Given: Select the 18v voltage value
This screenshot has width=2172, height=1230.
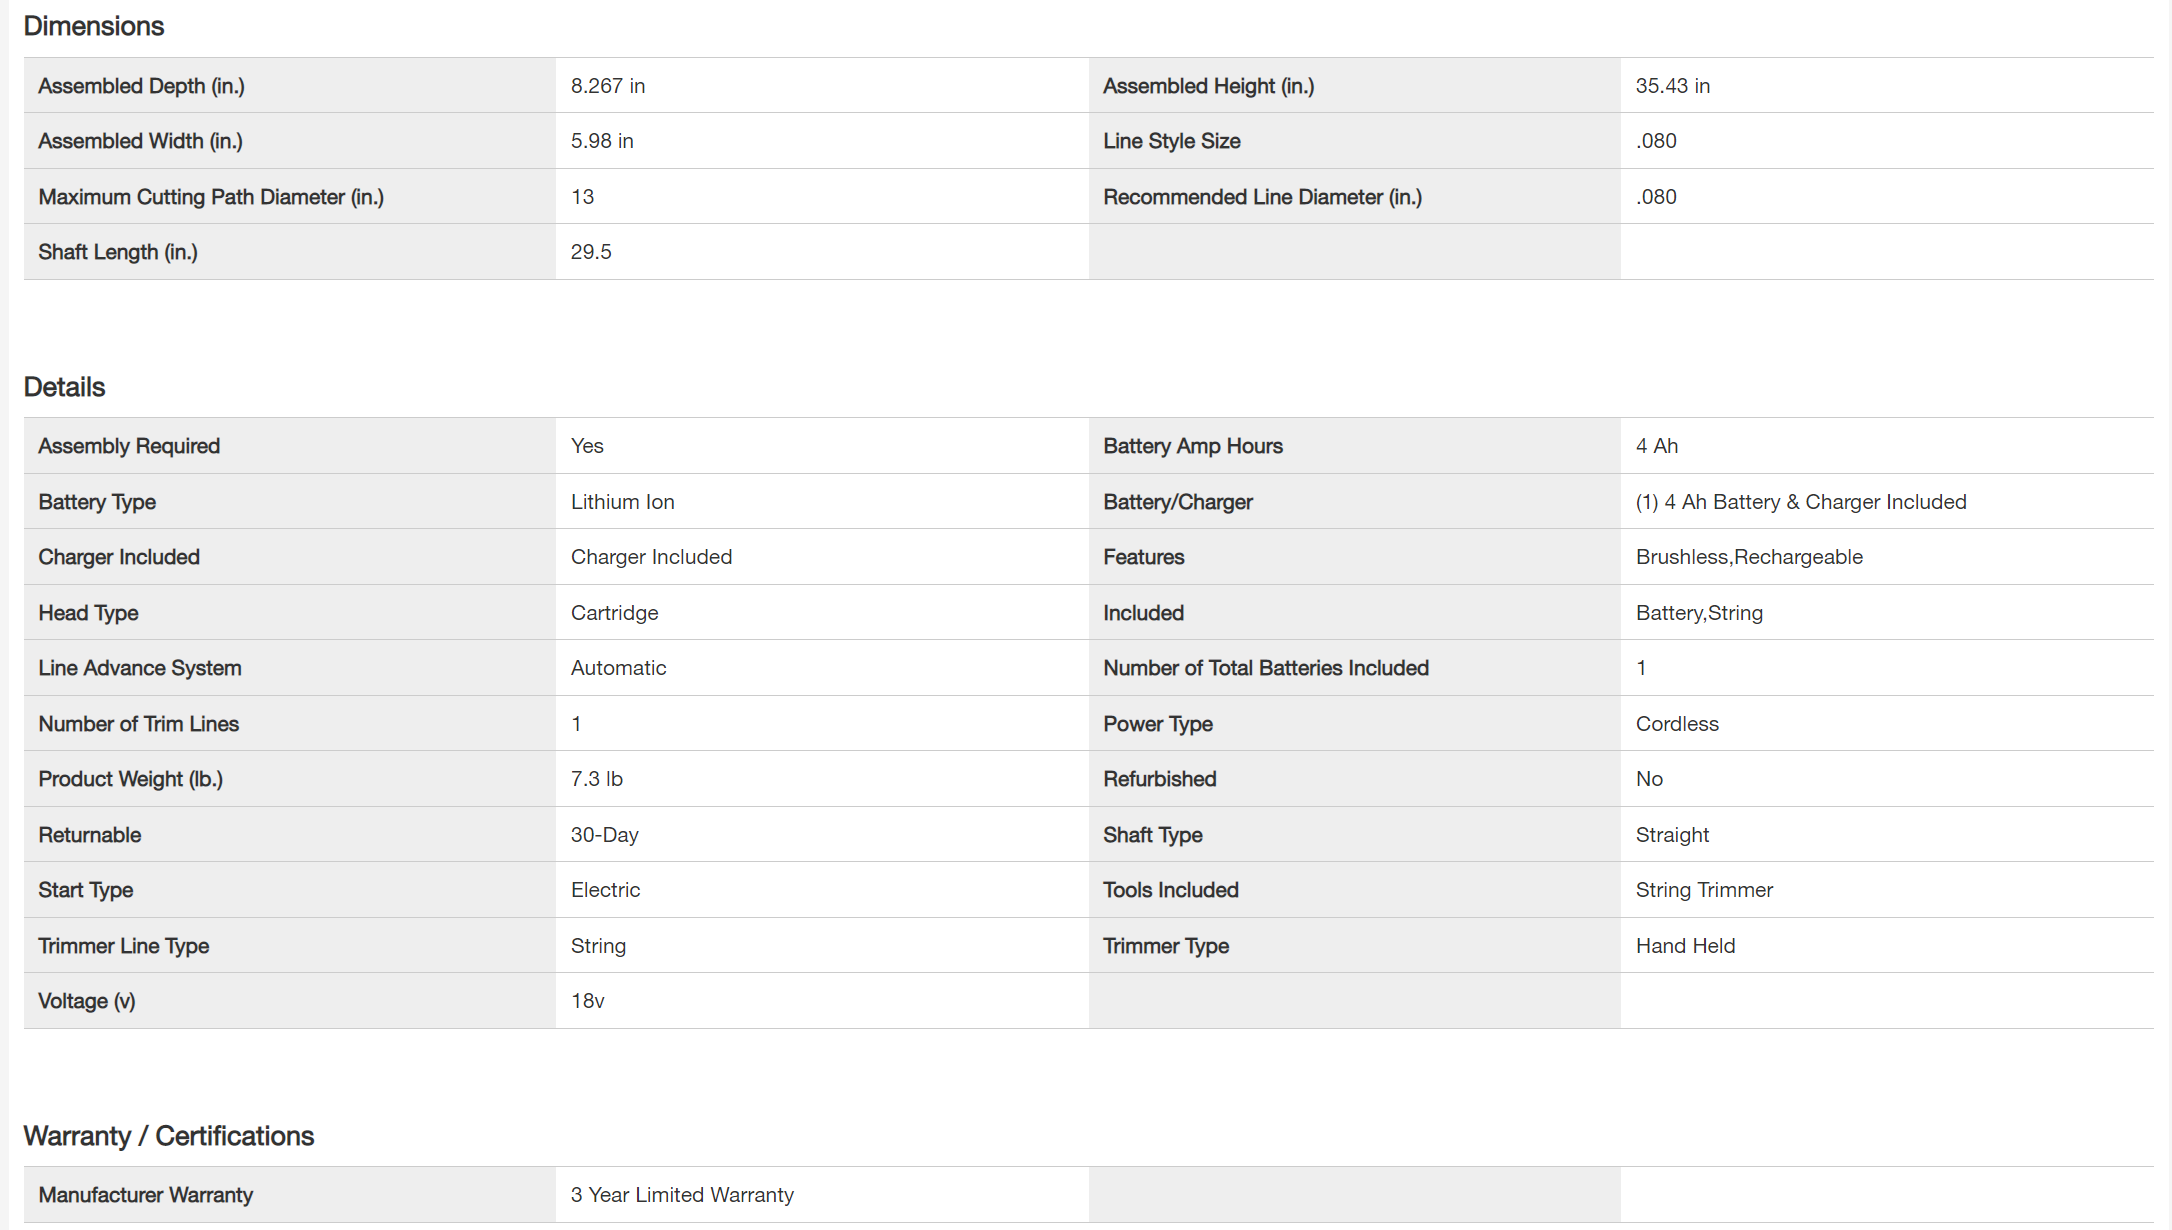Looking at the screenshot, I should (587, 1001).
